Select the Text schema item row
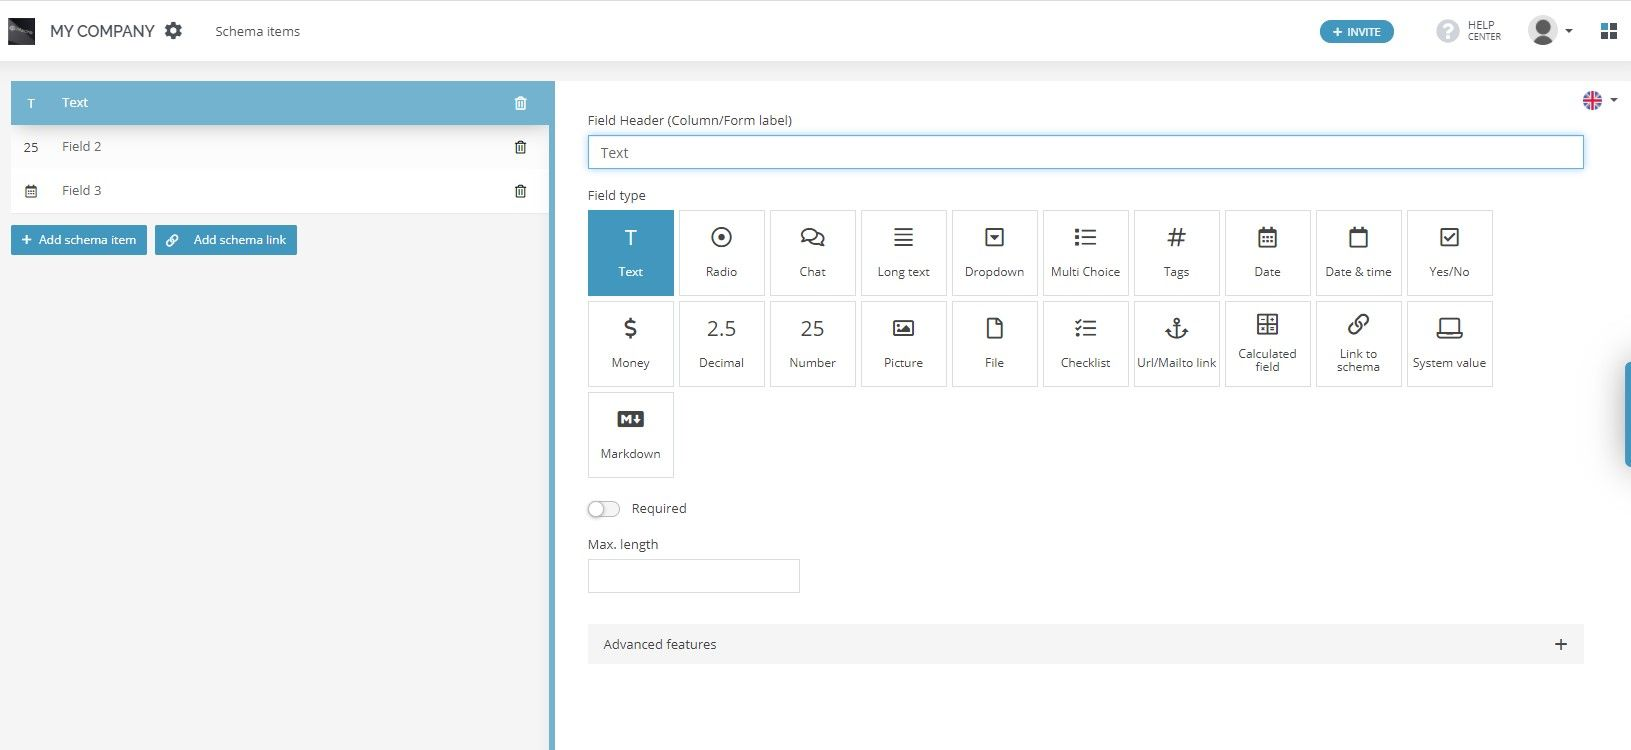Viewport: 1631px width, 750px height. tap(281, 103)
